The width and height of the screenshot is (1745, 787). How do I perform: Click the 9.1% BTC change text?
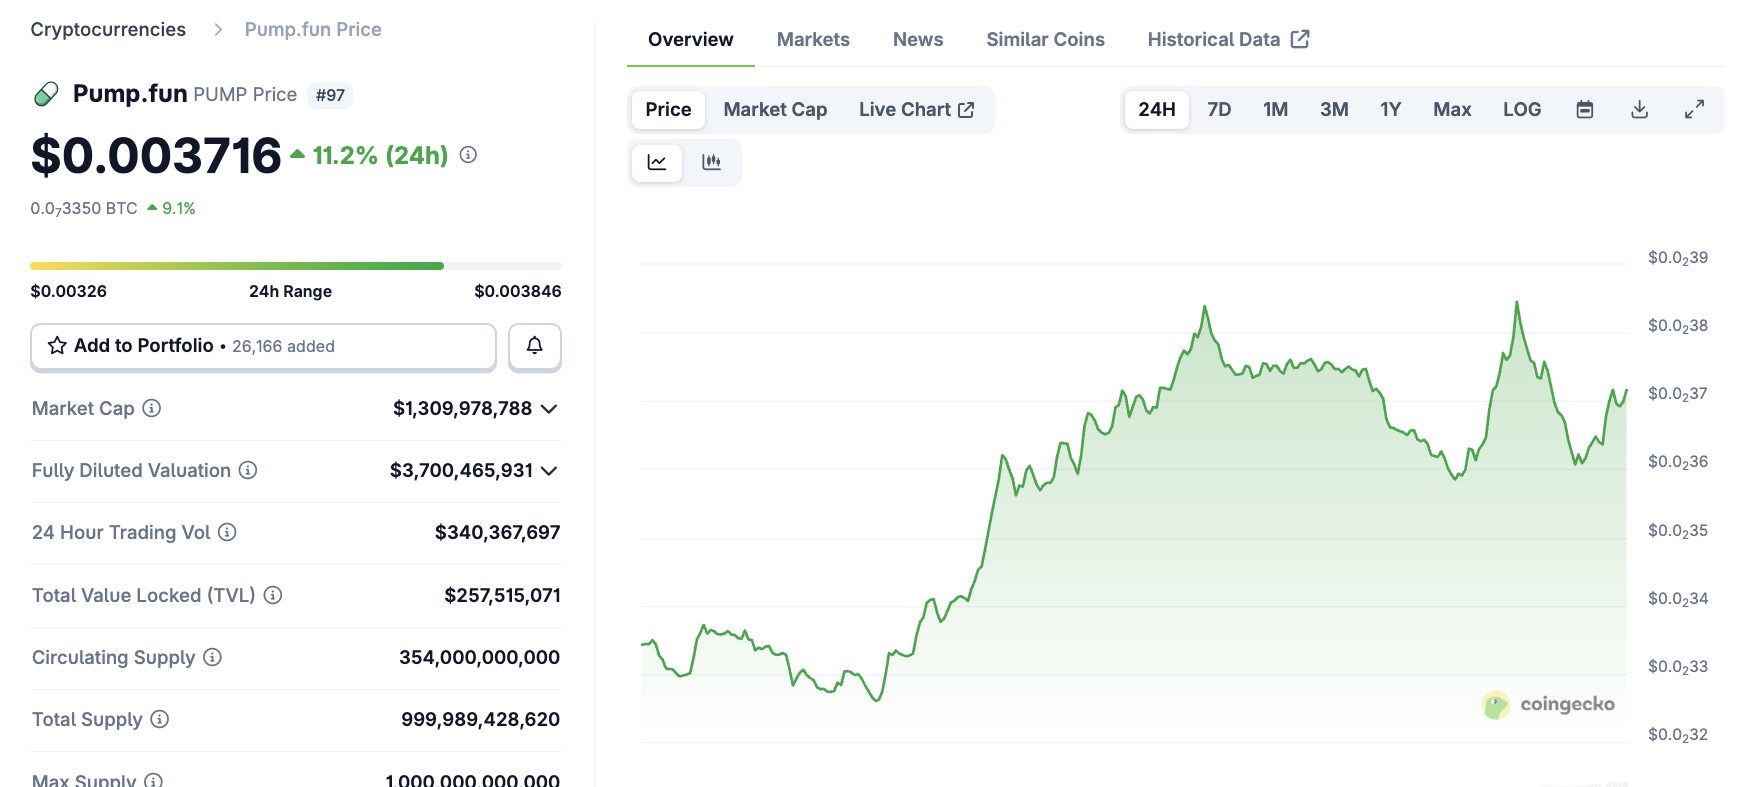[x=179, y=208]
